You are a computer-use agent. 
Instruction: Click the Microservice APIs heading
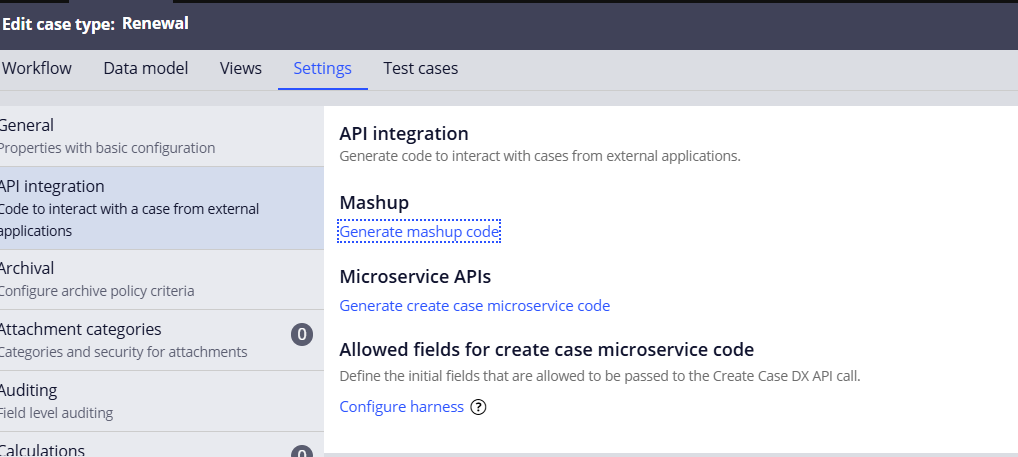tap(415, 276)
